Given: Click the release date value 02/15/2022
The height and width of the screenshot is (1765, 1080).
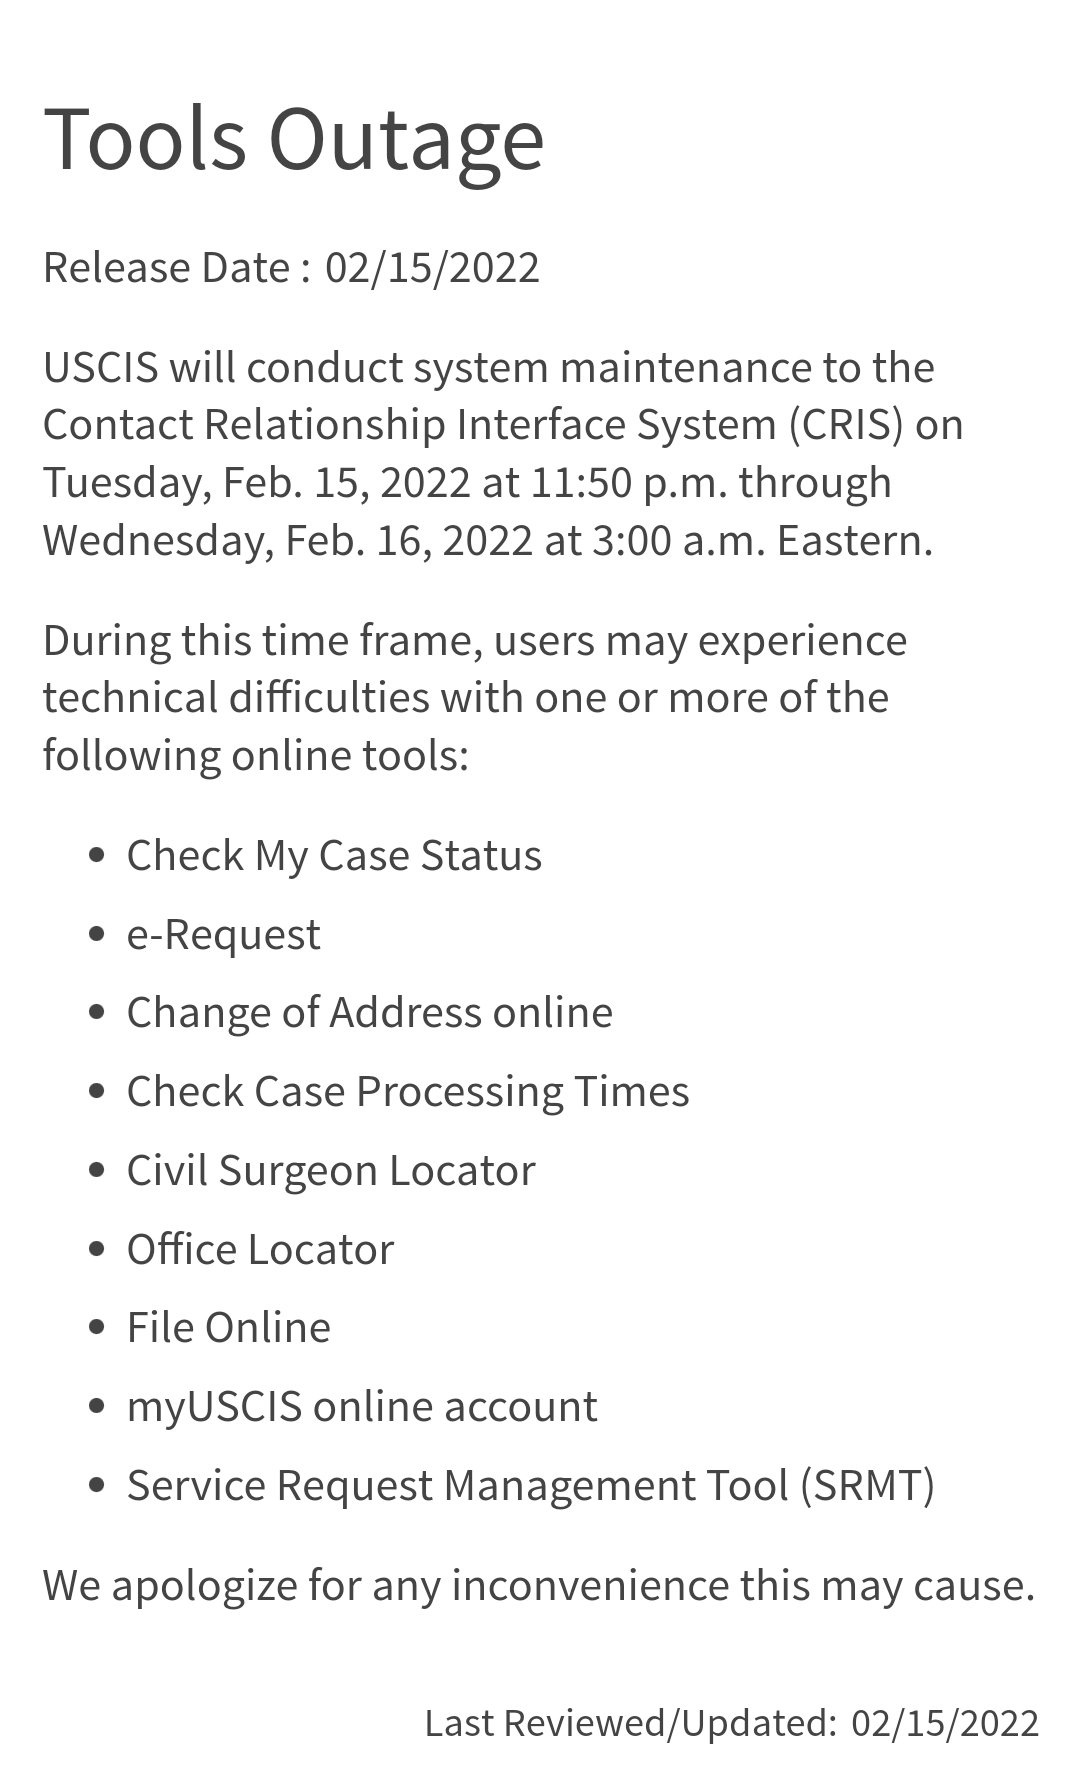Looking at the screenshot, I should (x=432, y=268).
